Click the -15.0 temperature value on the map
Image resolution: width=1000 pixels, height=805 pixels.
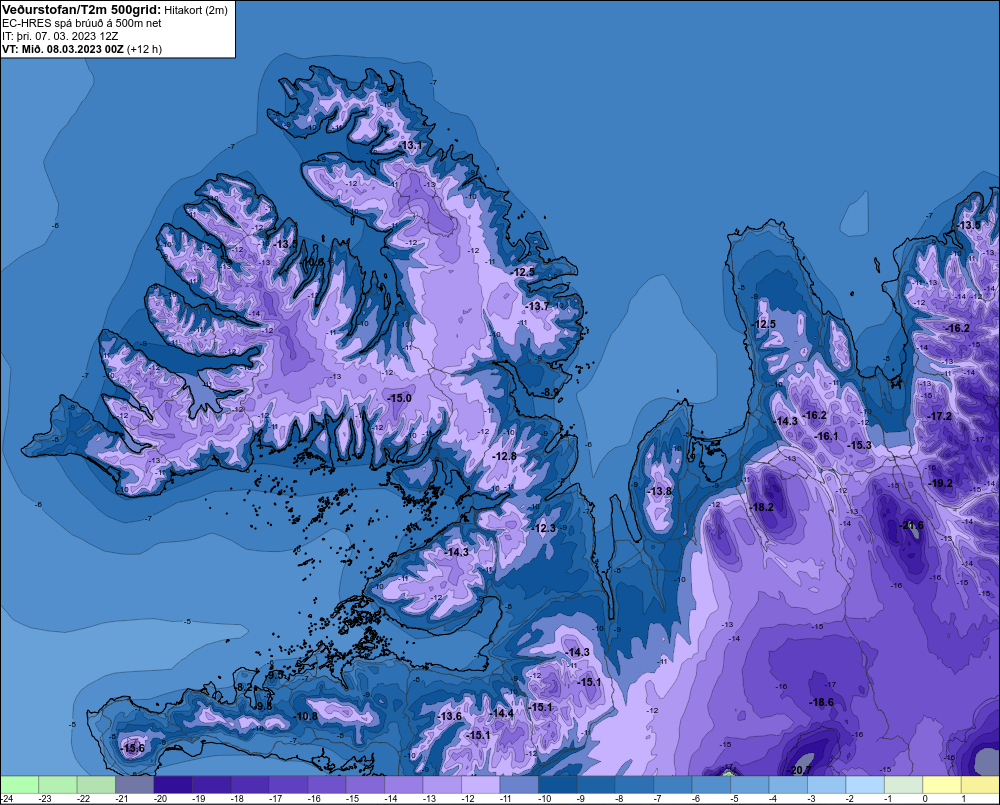click(x=400, y=398)
